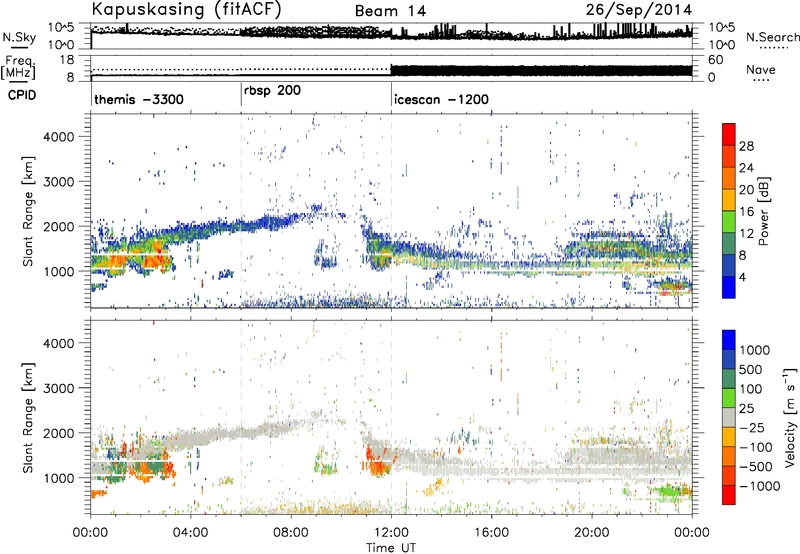Viewport: 800px width, 554px height.
Task: Click the "Power [dB]" colorbar label
Action: (x=763, y=211)
